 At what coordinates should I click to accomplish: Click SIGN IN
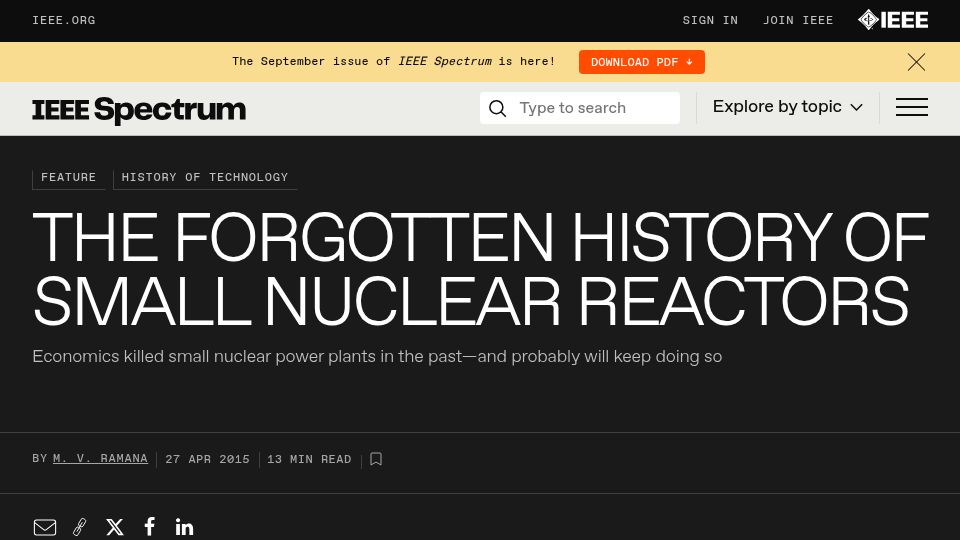[710, 20]
